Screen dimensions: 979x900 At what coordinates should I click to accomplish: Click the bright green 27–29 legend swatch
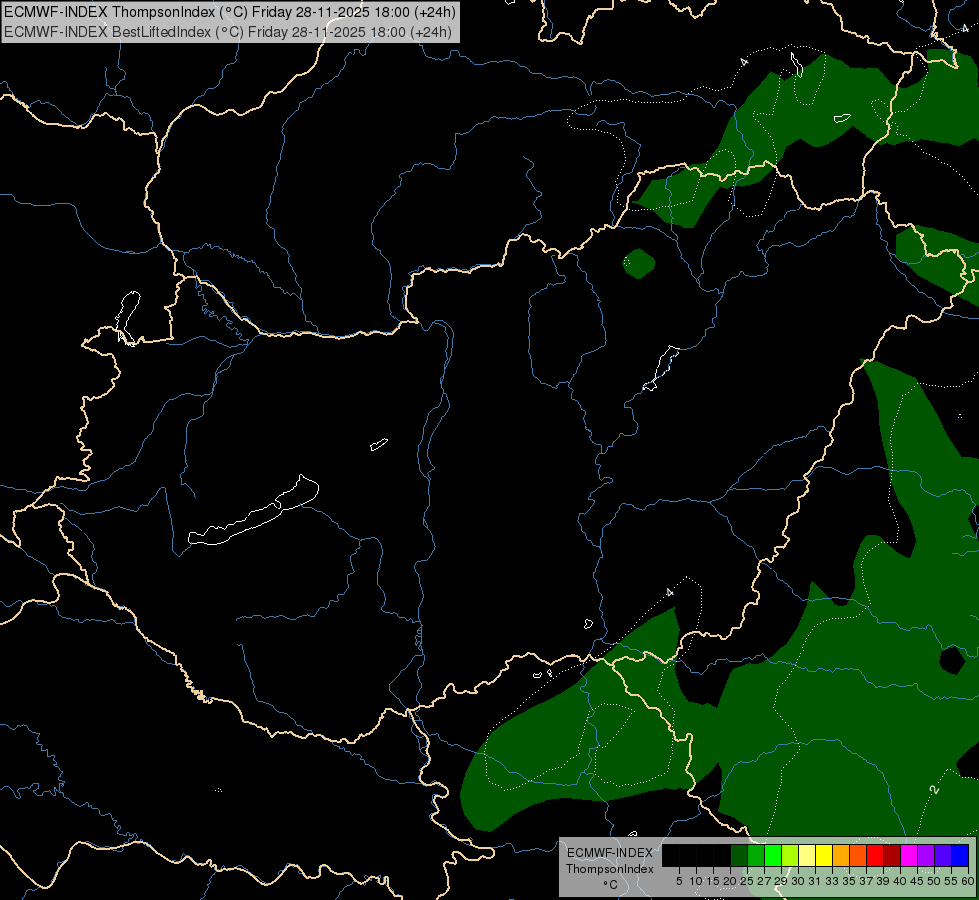pyautogui.click(x=773, y=855)
